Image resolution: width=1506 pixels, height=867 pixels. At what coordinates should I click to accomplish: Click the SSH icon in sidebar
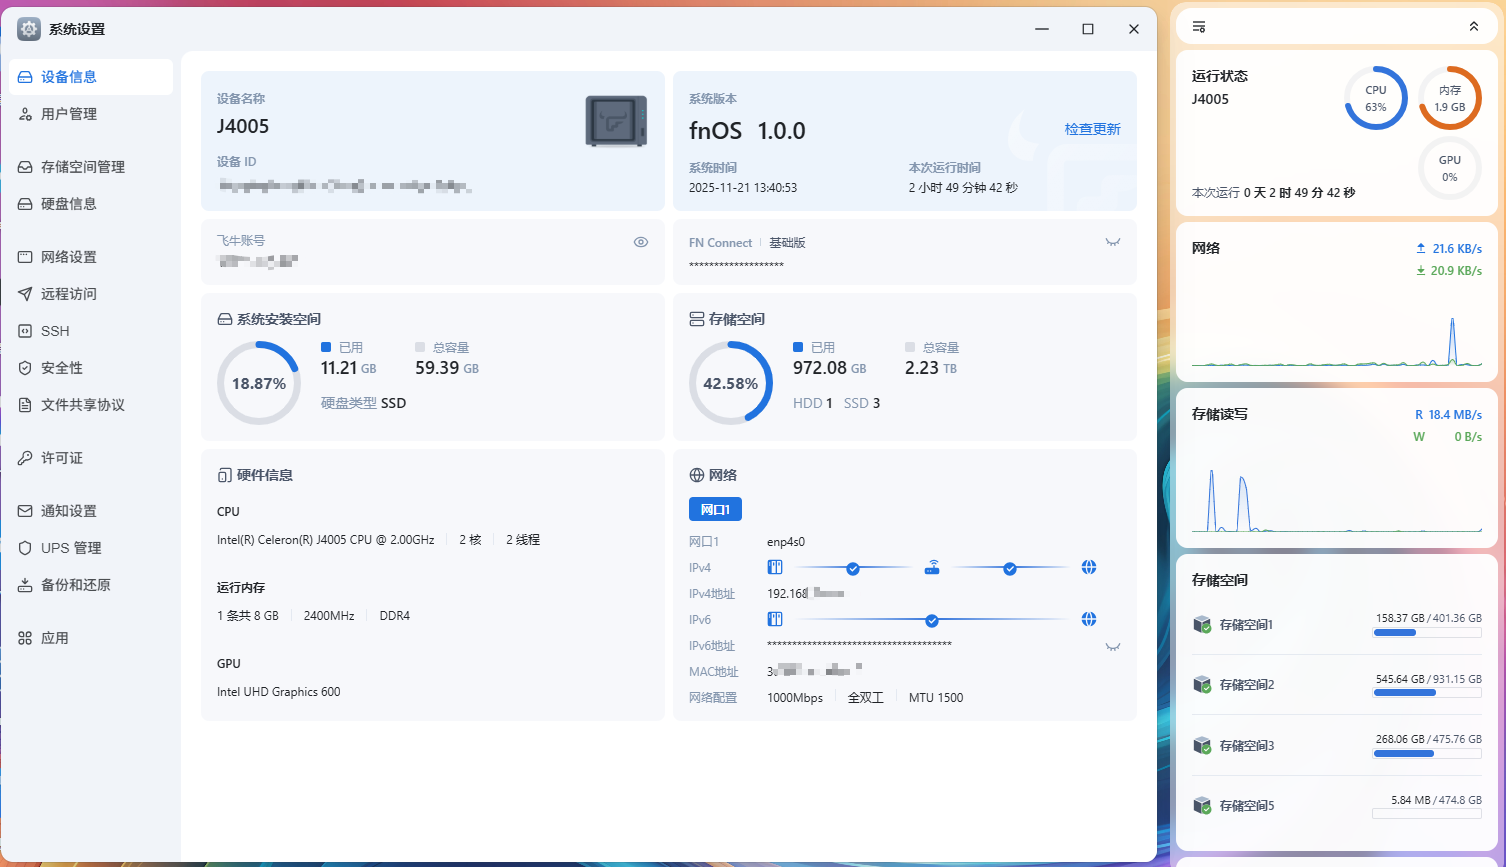coord(25,331)
